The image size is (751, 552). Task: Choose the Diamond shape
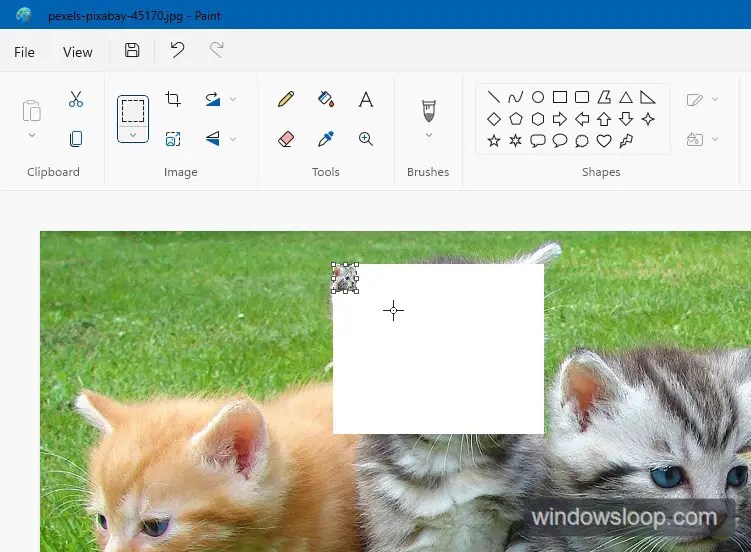tap(493, 119)
